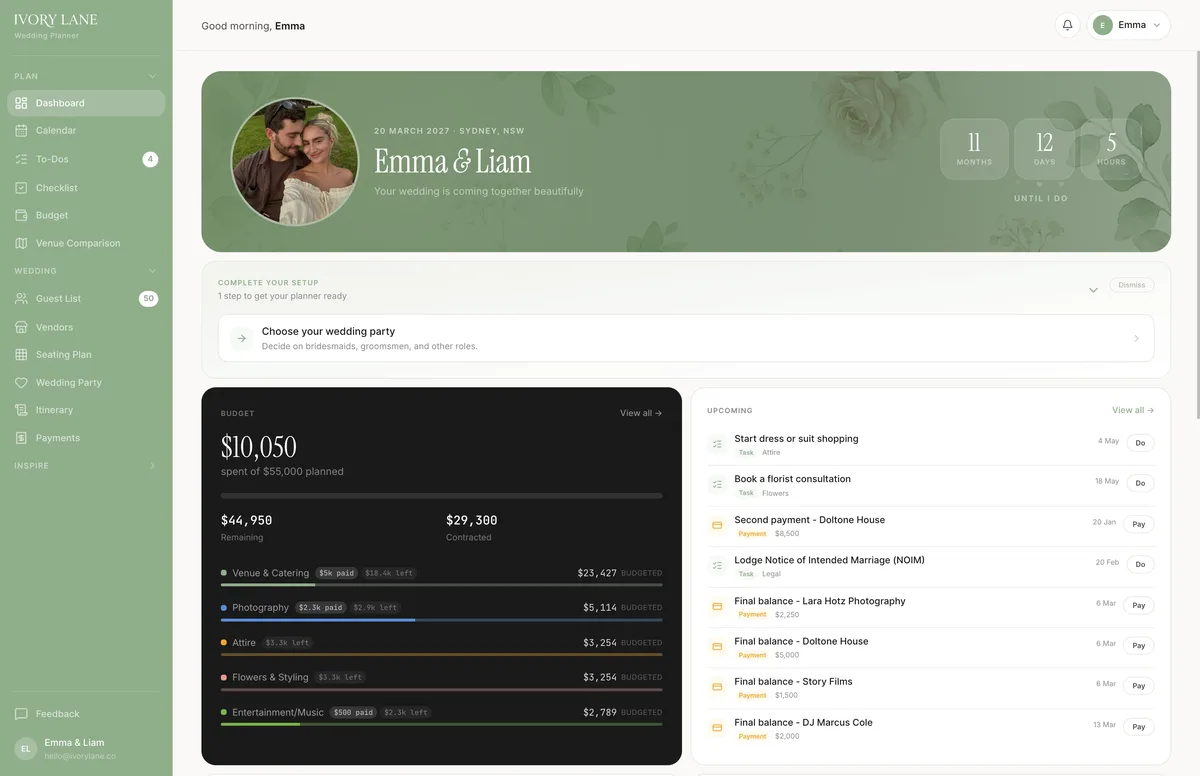Collapse the PLAN section in the sidebar
Viewport: 1200px width, 776px height.
[x=152, y=76]
